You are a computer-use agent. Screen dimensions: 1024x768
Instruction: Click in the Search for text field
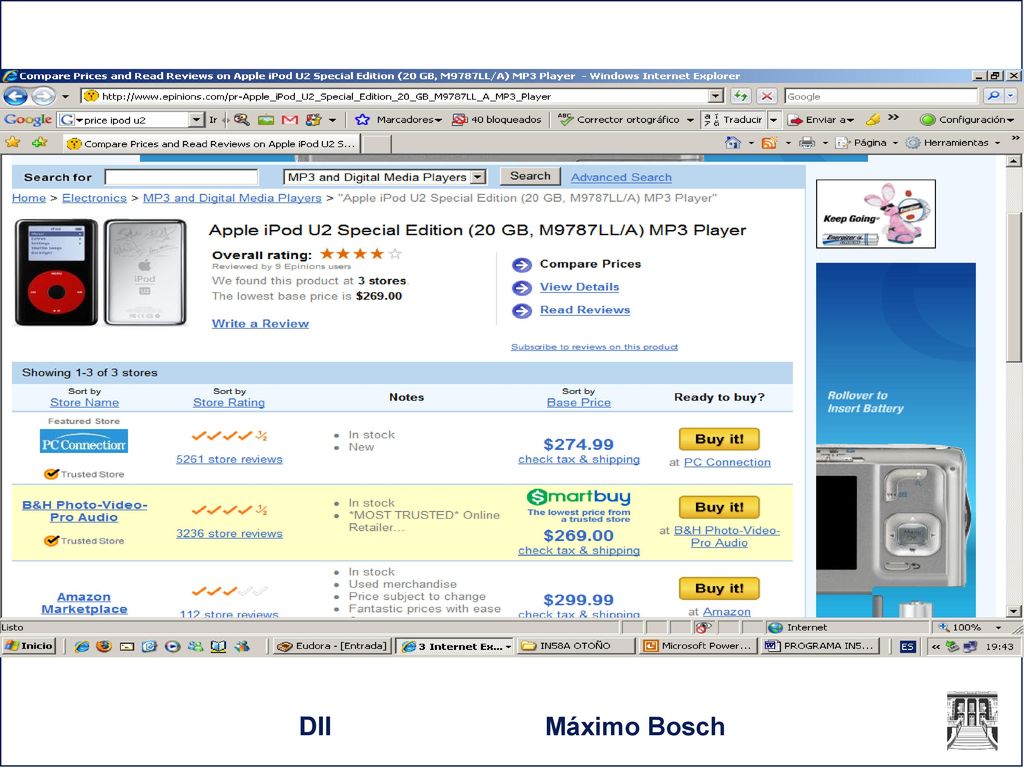182,177
